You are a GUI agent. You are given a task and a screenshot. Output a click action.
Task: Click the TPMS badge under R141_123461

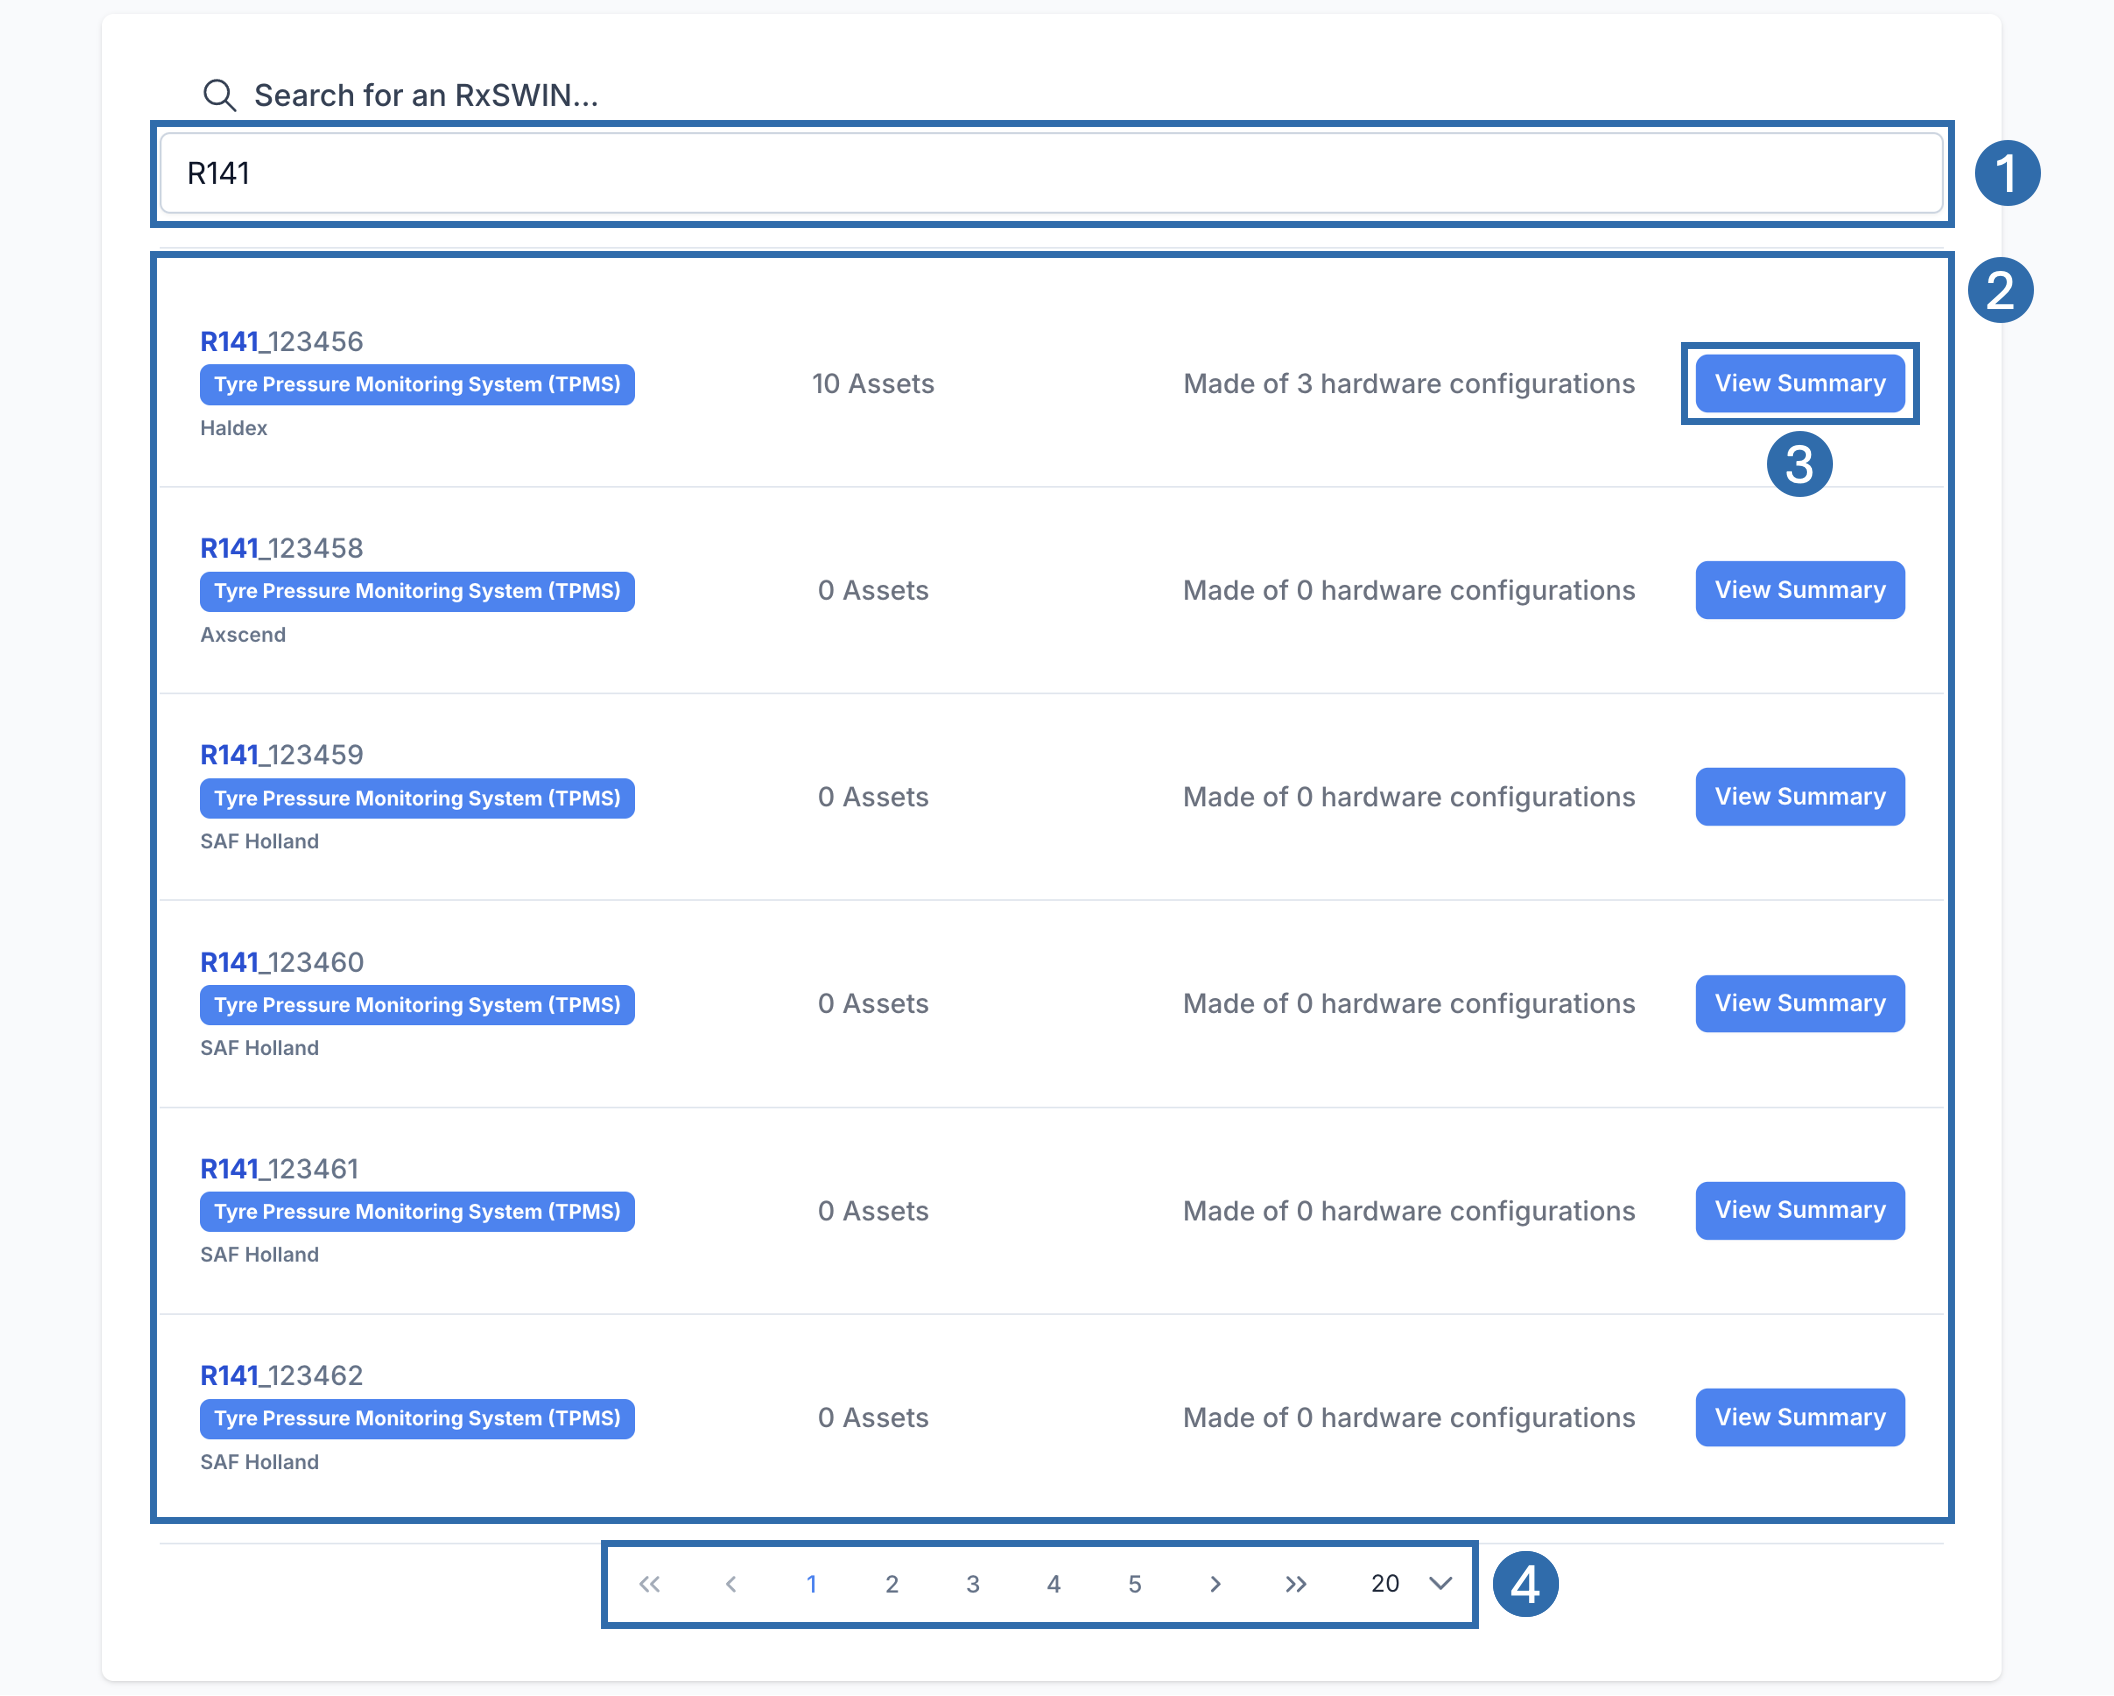[x=416, y=1211]
